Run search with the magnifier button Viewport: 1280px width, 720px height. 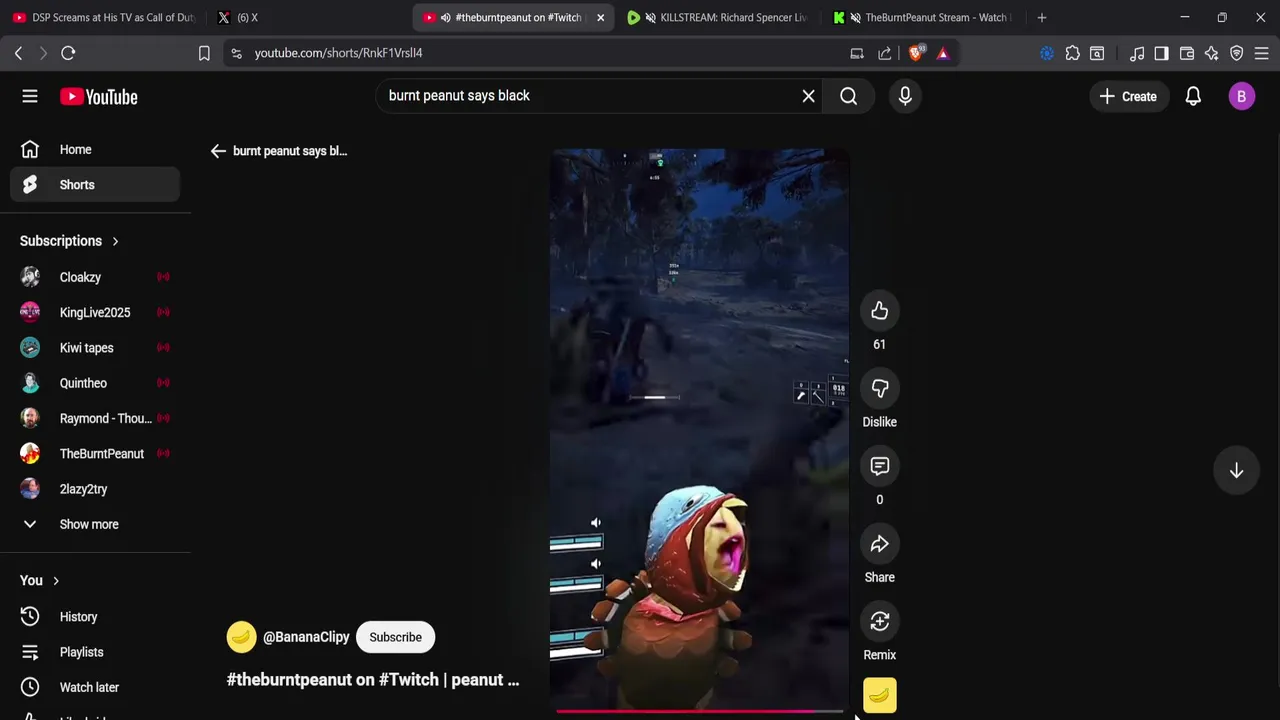tap(848, 96)
